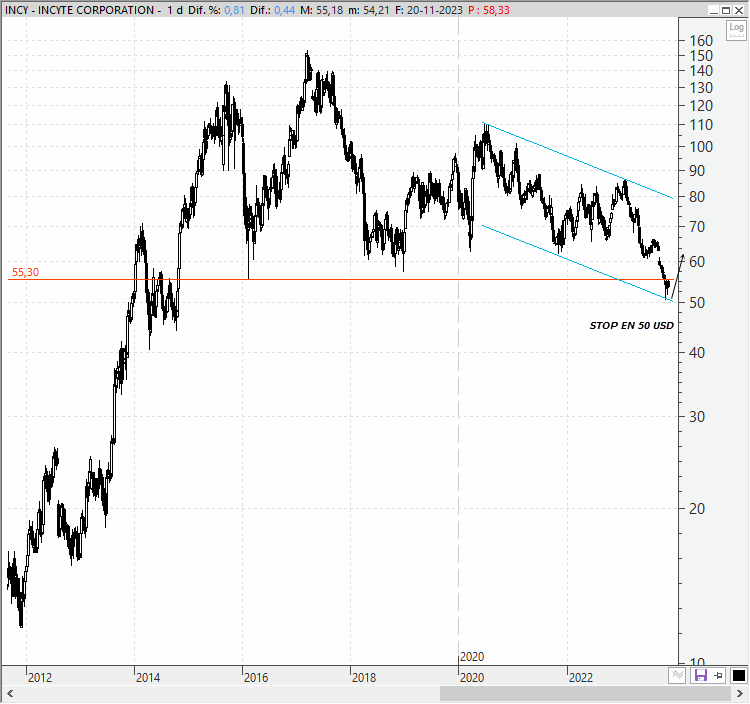The height and width of the screenshot is (704, 750).
Task: Close the INCY chart window
Action: point(739,10)
